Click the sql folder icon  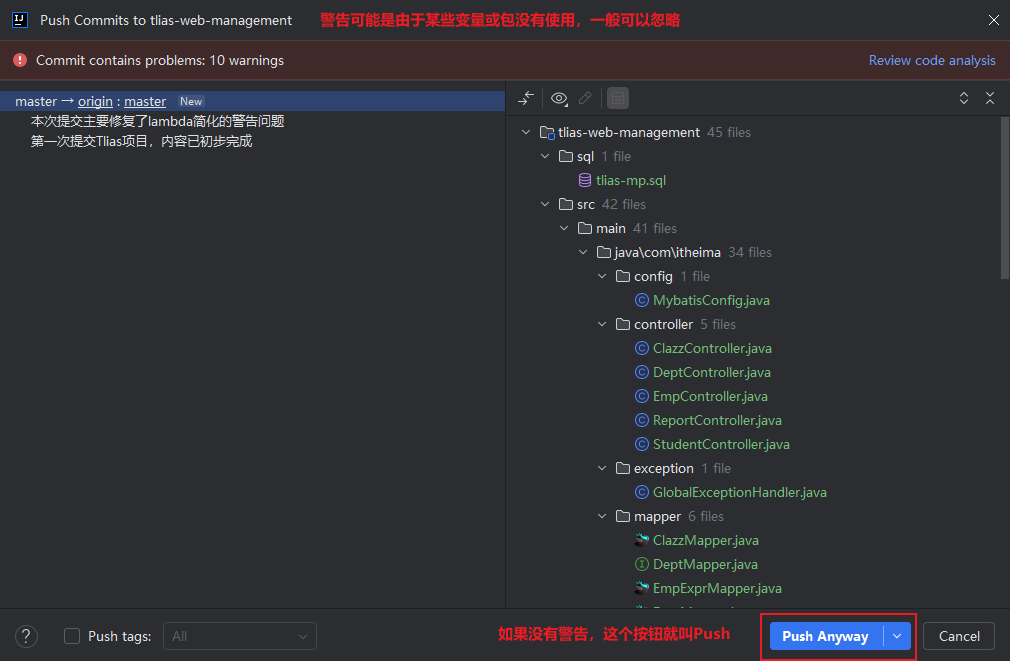[566, 157]
